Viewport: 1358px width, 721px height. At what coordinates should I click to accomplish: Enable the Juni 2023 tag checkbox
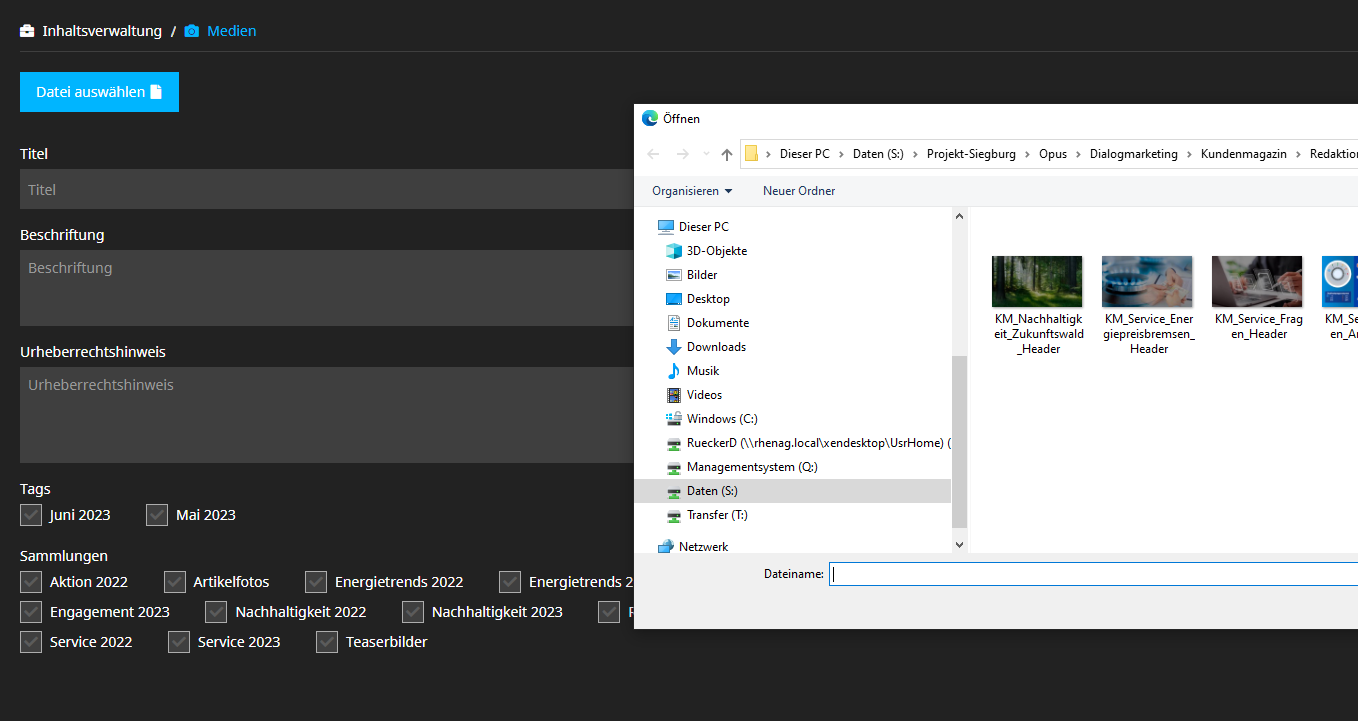31,515
